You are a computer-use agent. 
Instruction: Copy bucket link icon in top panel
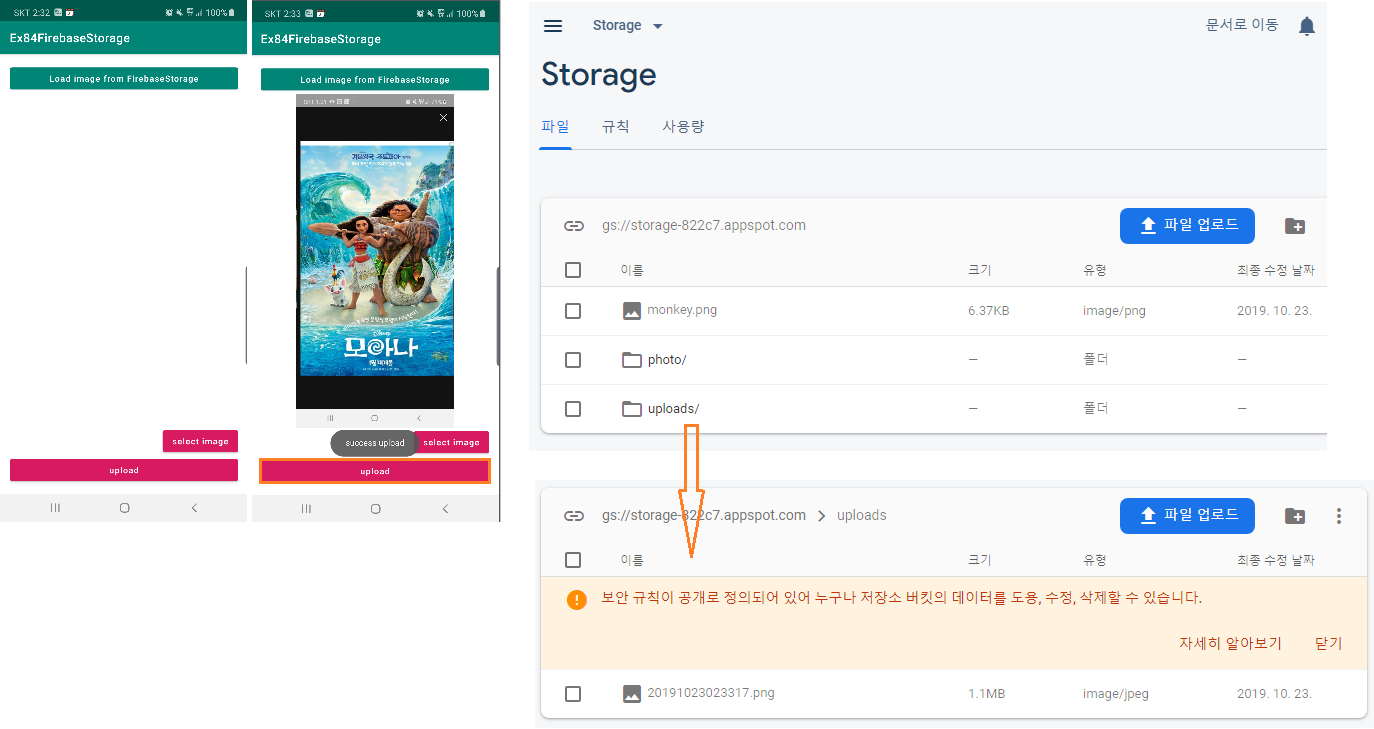574,226
